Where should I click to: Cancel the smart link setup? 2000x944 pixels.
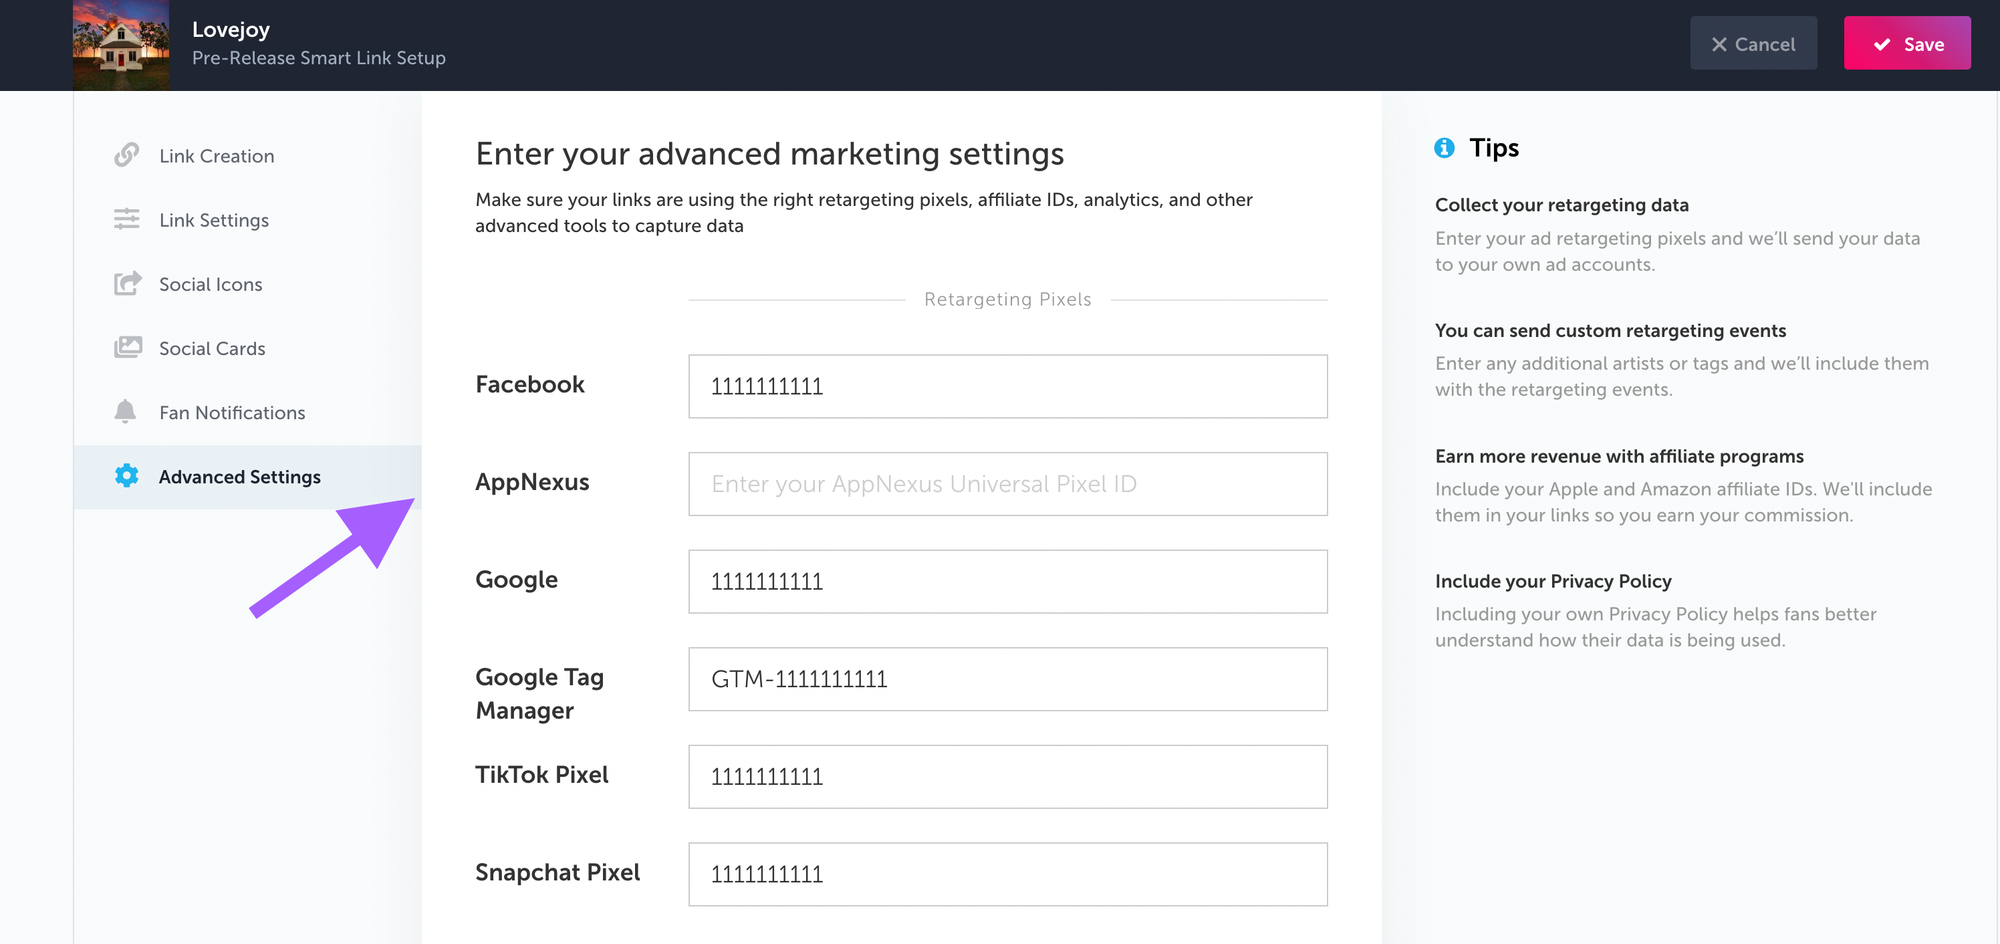1753,43
